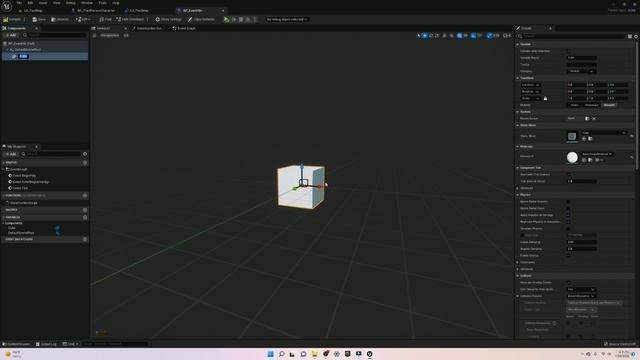The width and height of the screenshot is (640, 360).
Task: Toggle world/local coordinate space icon
Action: pyautogui.click(x=444, y=36)
